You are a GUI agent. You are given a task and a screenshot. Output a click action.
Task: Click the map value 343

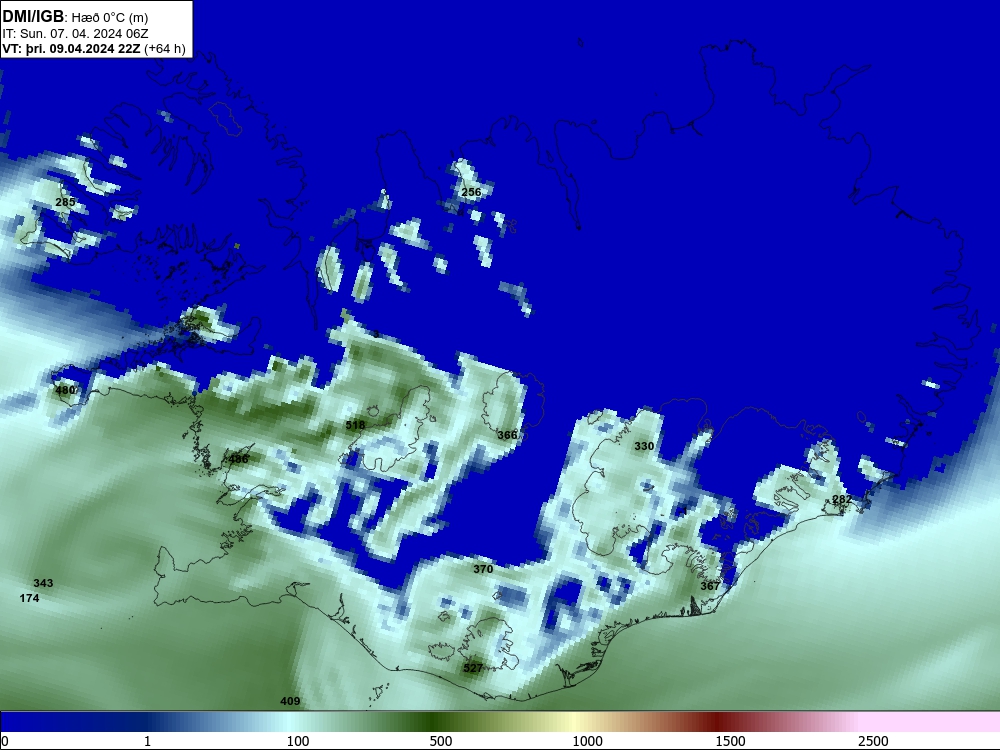coord(43,583)
